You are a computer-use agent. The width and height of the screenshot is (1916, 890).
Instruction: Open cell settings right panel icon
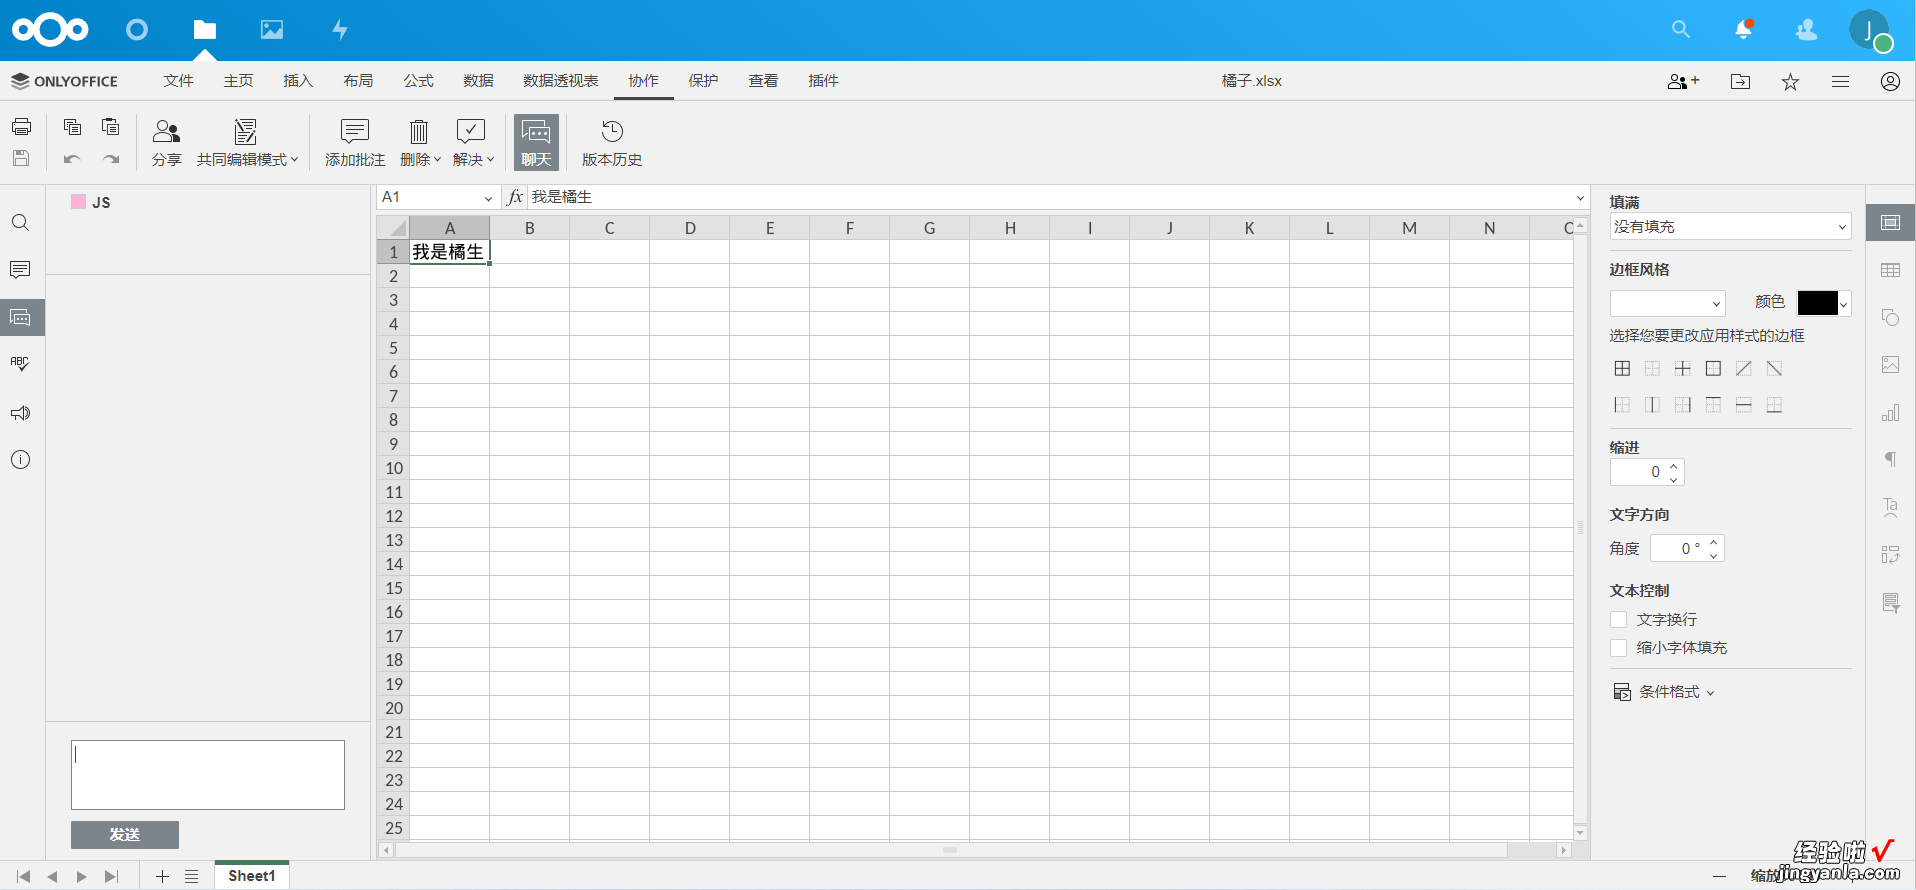(1890, 223)
